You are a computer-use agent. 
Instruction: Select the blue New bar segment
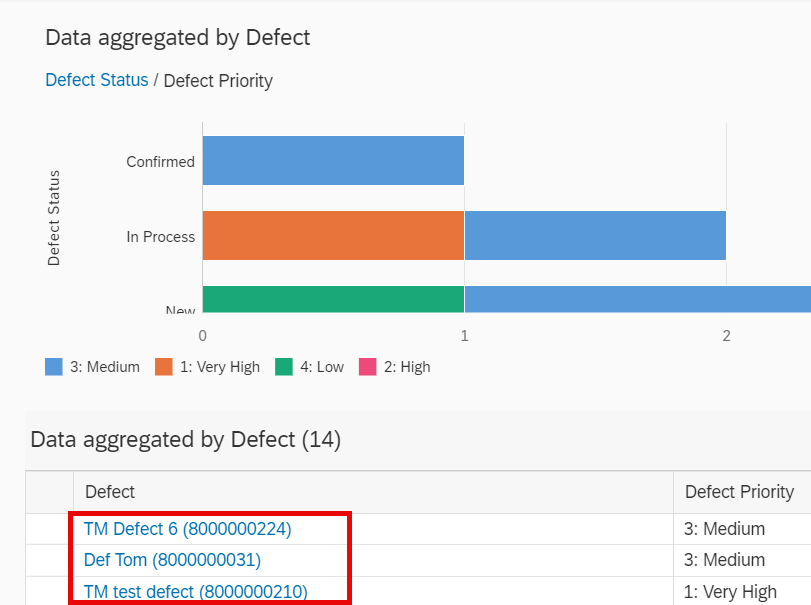click(637, 299)
